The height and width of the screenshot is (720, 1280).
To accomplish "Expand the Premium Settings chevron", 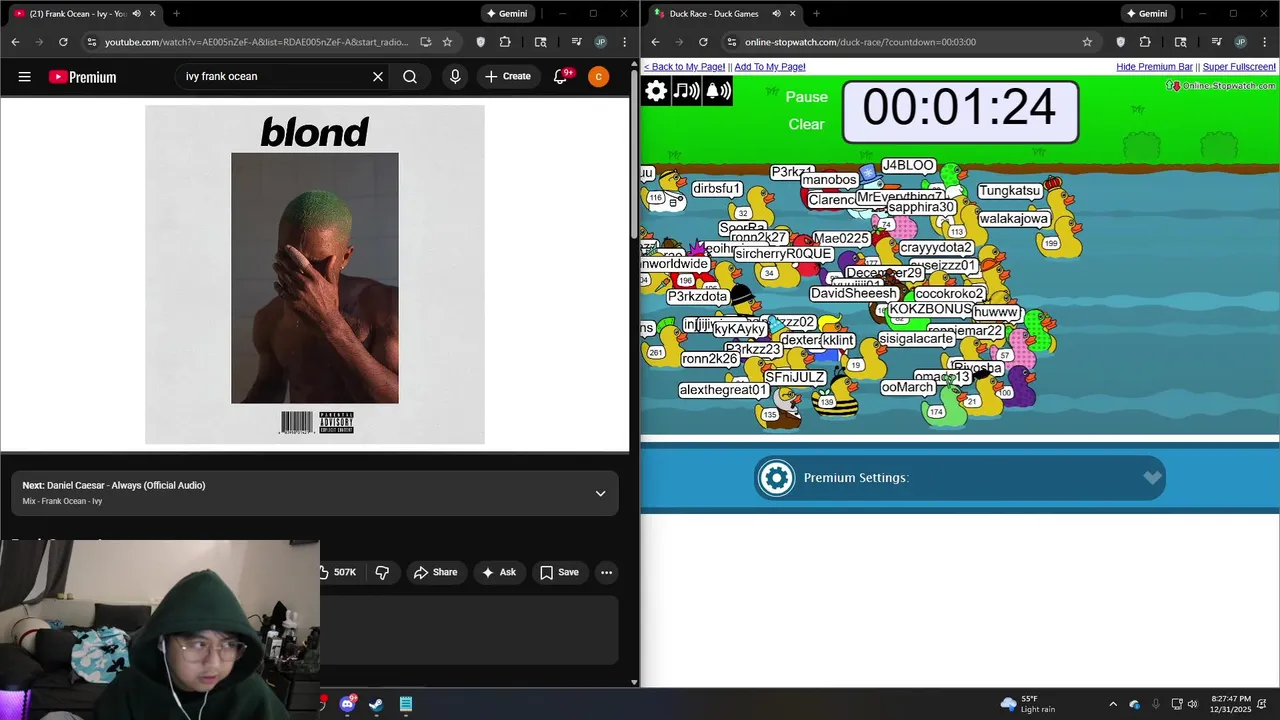I will 1152,478.
